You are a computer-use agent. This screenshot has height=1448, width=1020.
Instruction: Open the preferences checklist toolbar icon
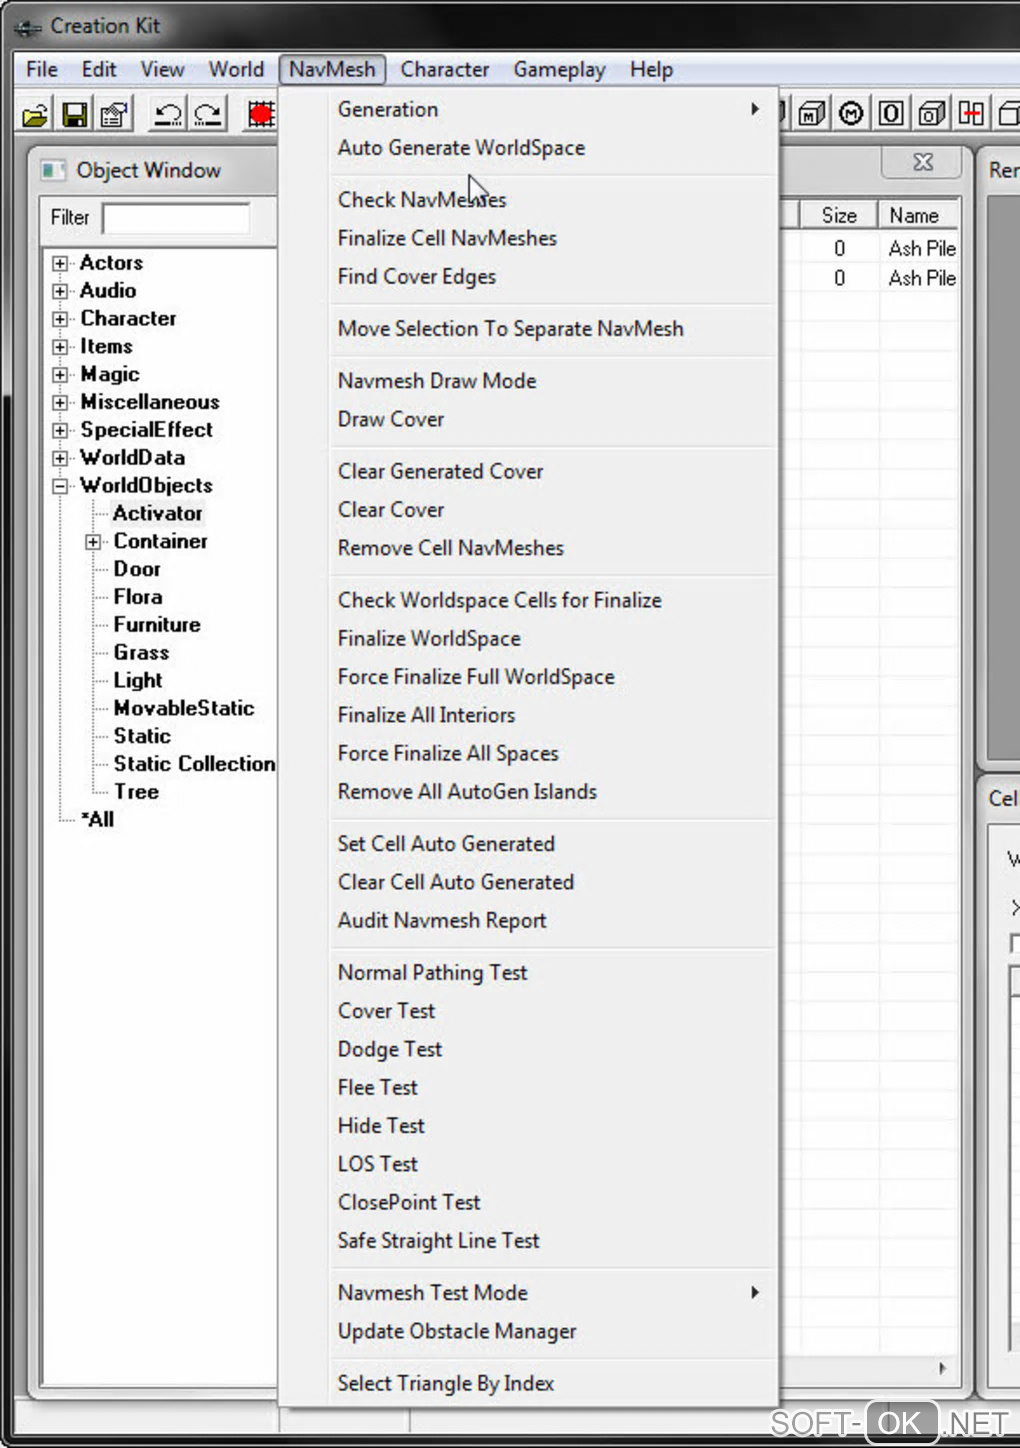tap(115, 115)
